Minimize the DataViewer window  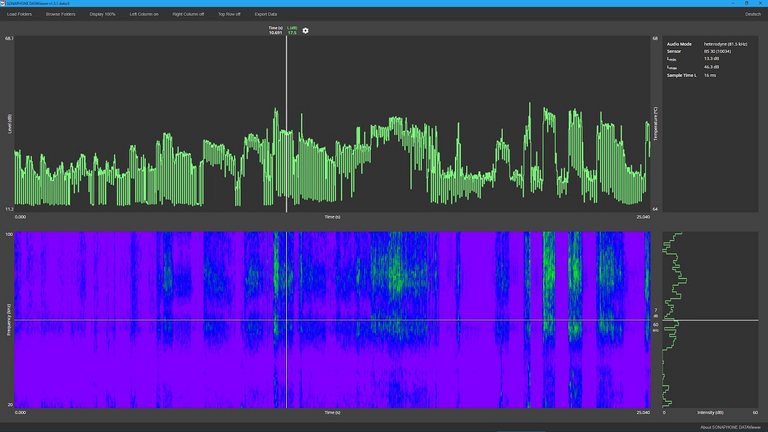(x=732, y=3)
